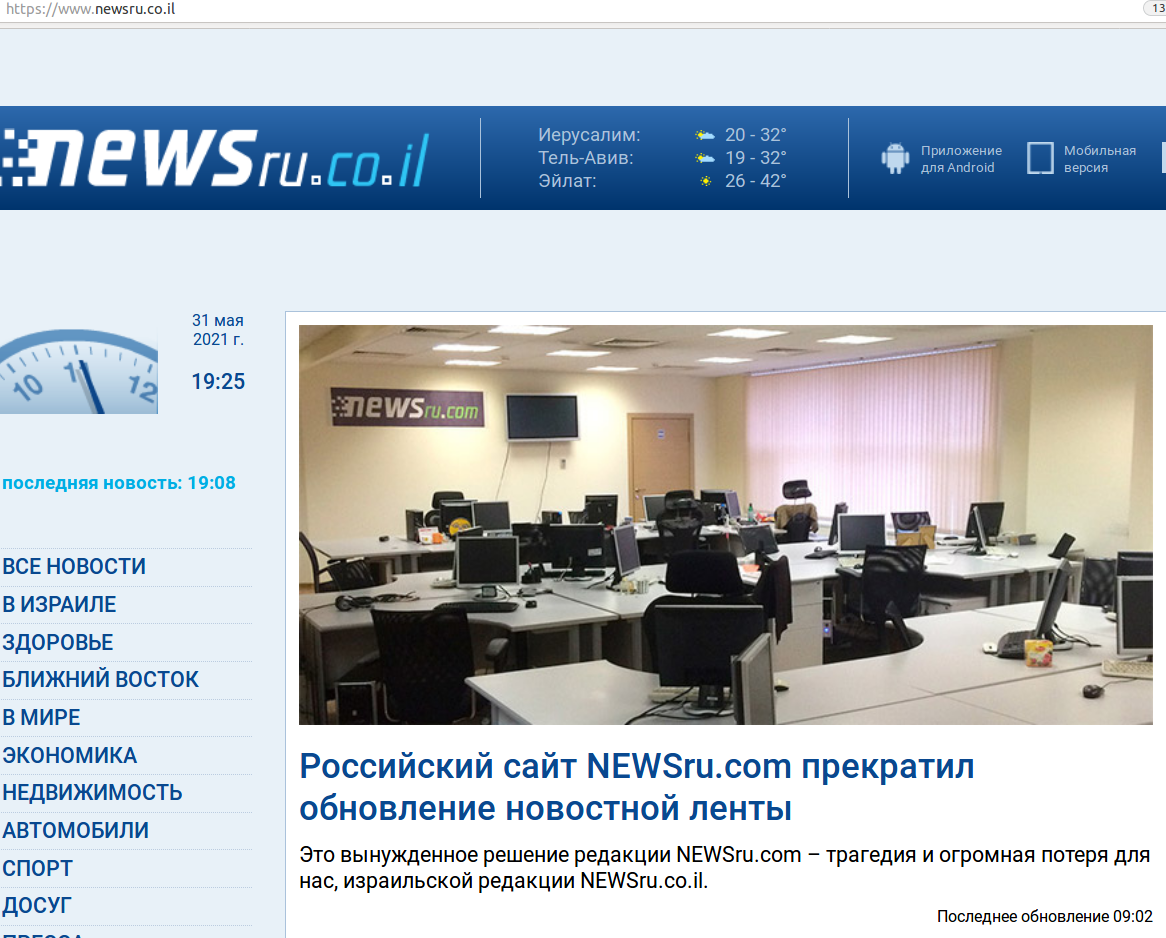This screenshot has width=1166, height=938.
Task: Select the 'ЗДОРОВЬЕ' menu item
Action: tap(58, 642)
